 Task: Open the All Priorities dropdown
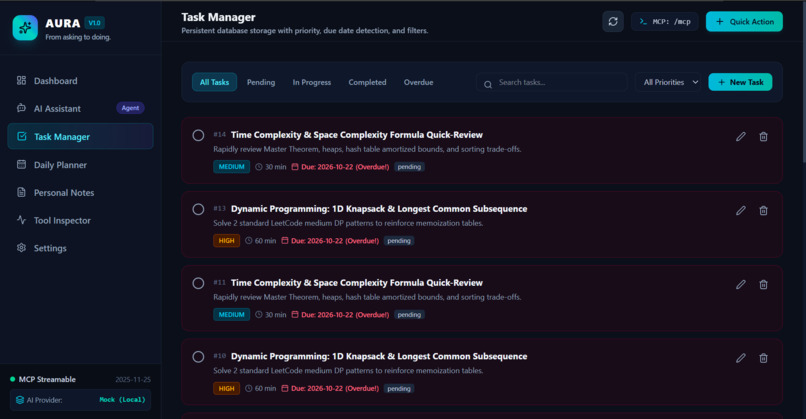pos(668,82)
